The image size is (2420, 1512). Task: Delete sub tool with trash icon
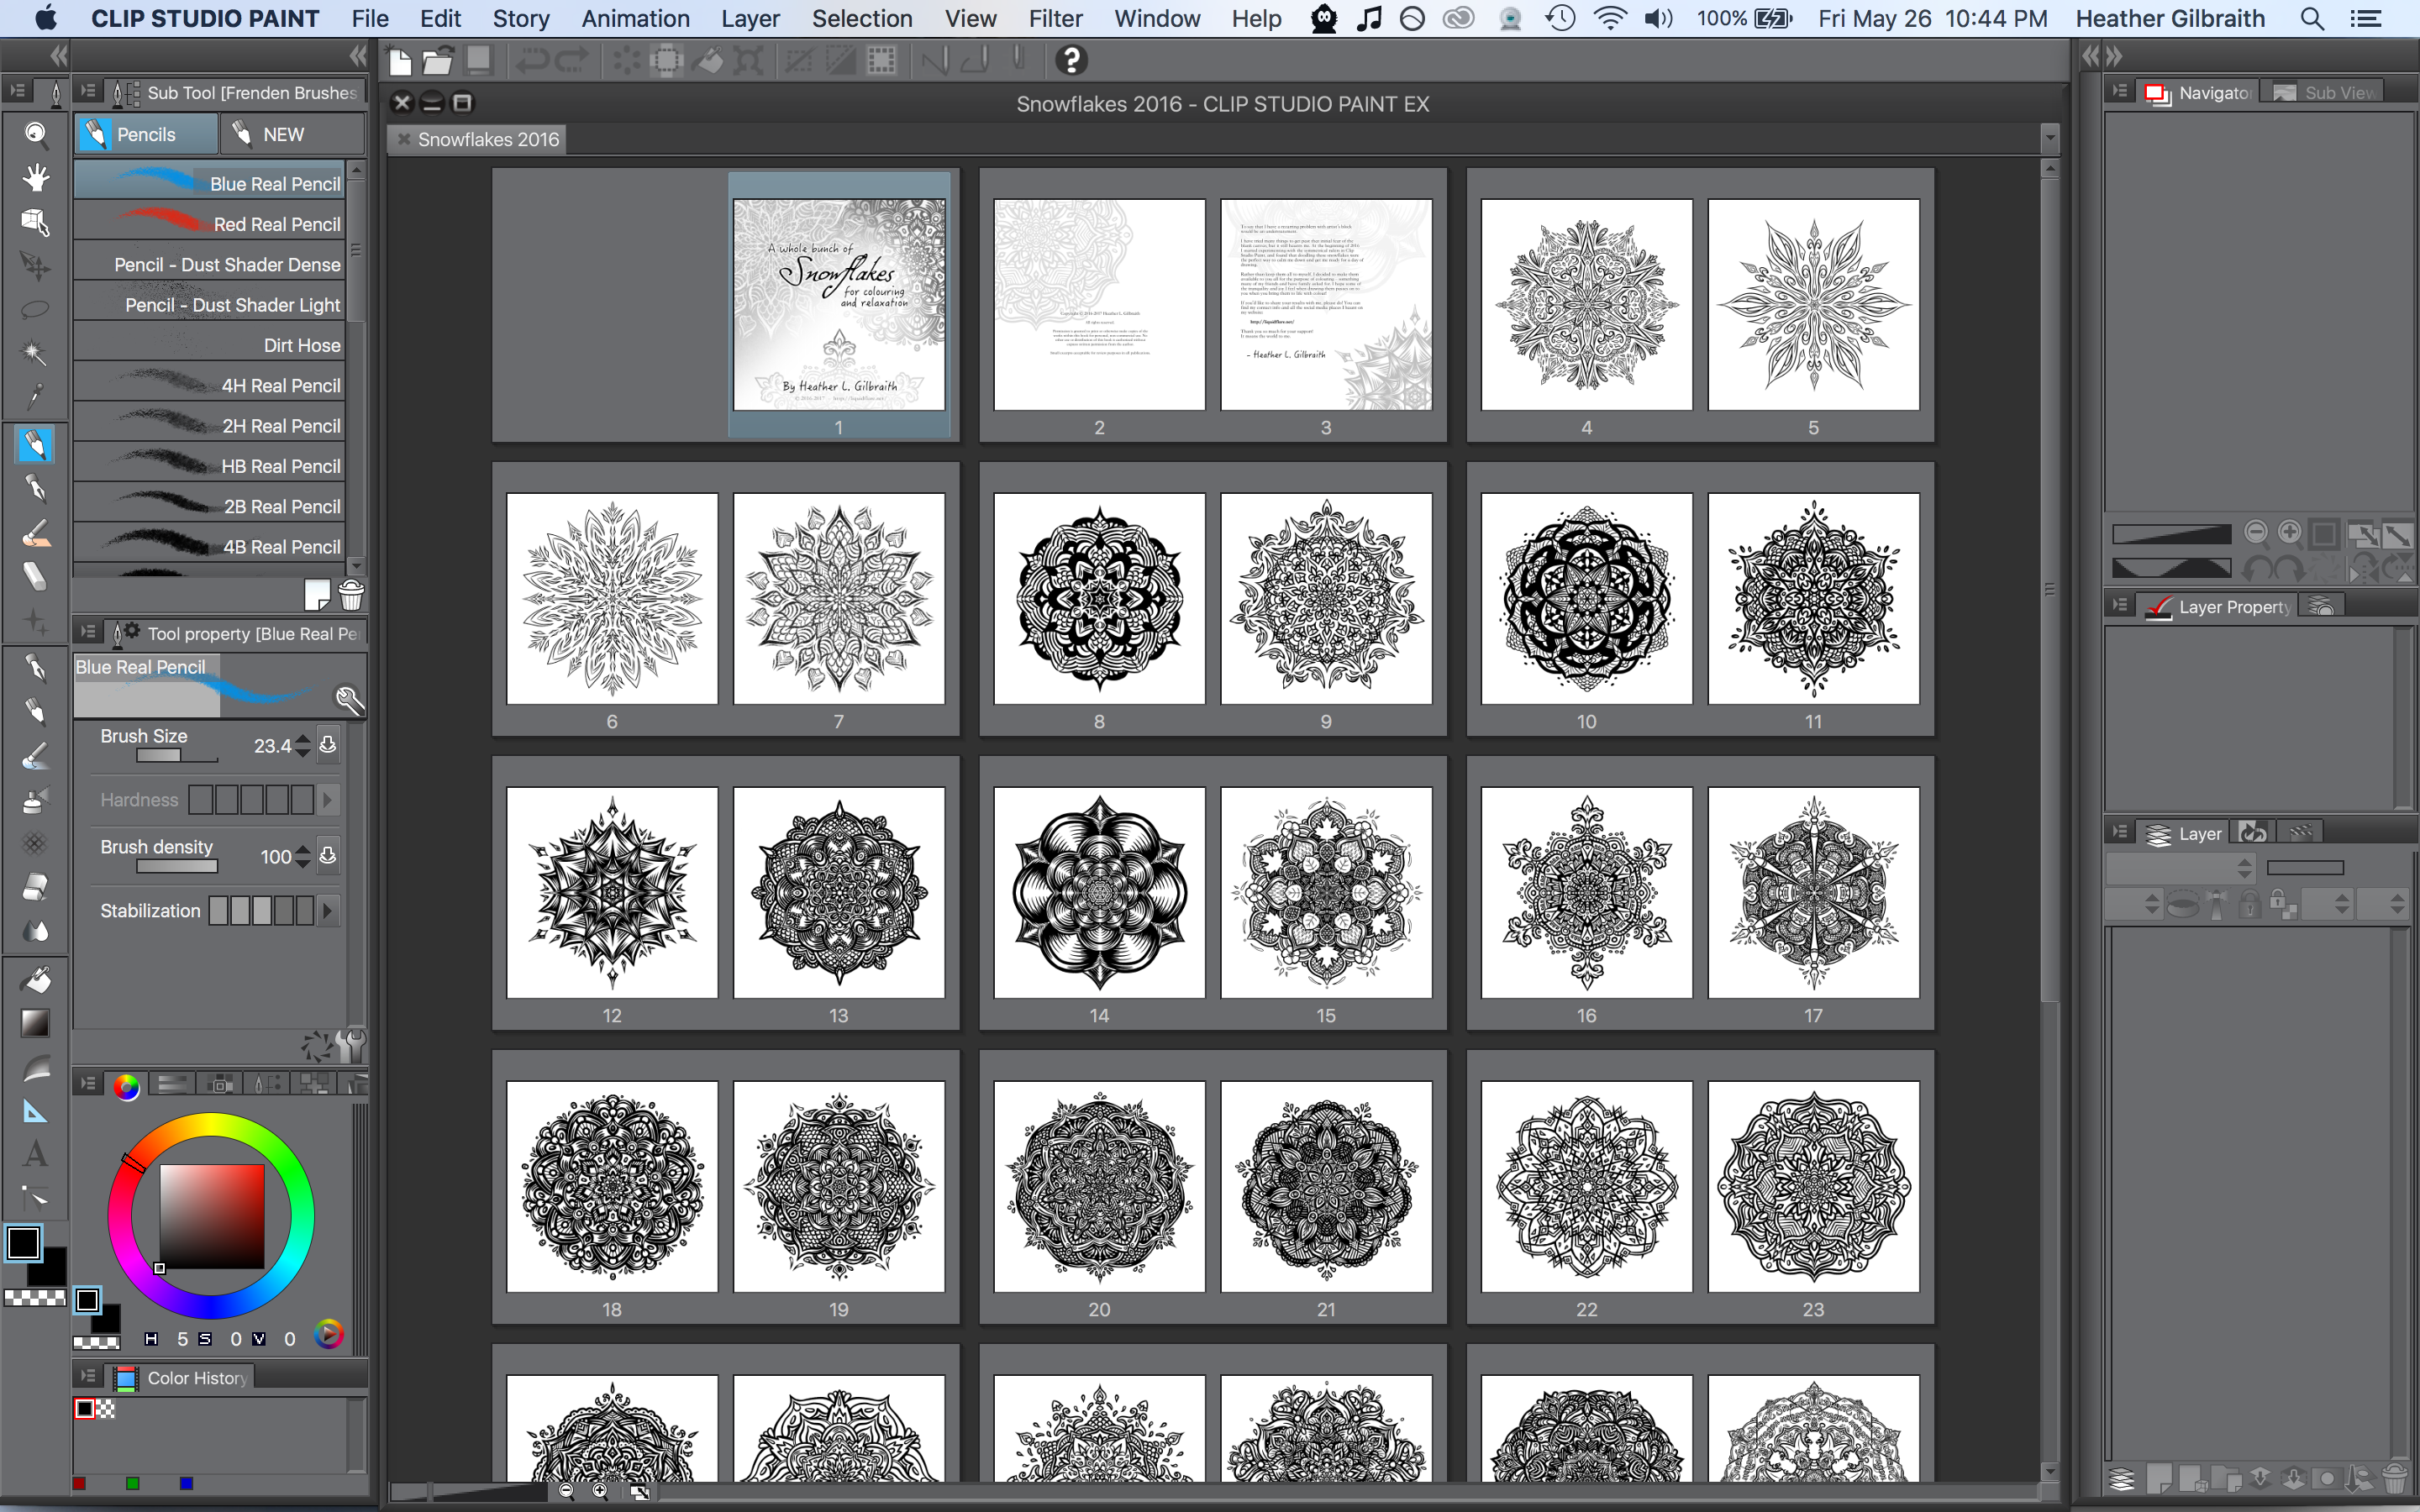click(x=351, y=595)
